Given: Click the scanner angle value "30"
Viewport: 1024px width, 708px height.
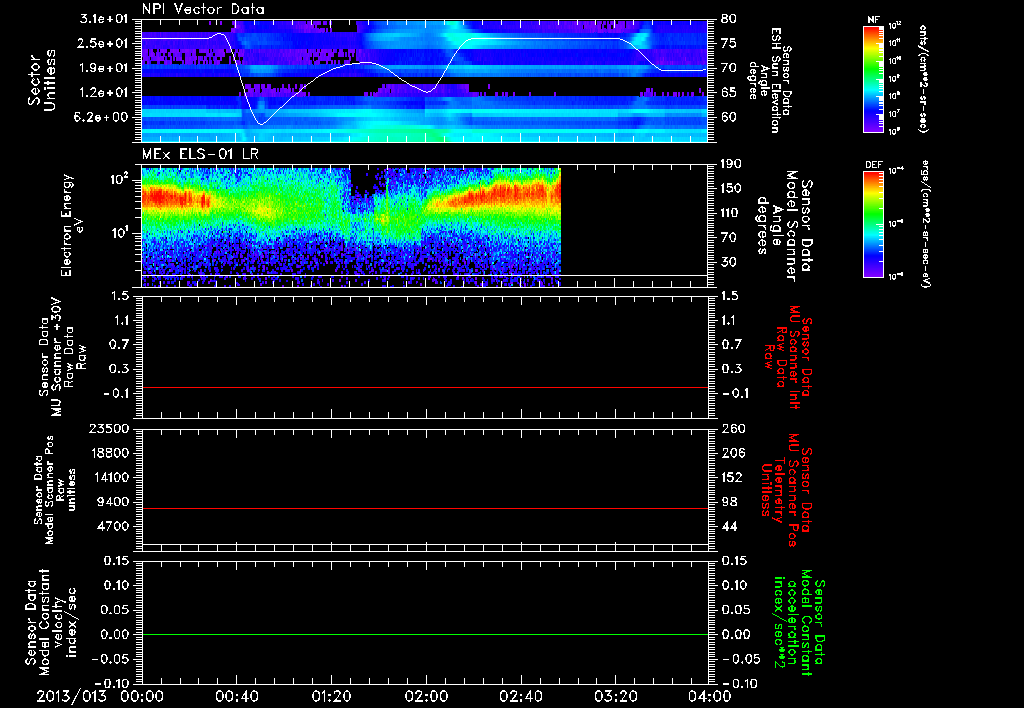Looking at the screenshot, I should (728, 262).
